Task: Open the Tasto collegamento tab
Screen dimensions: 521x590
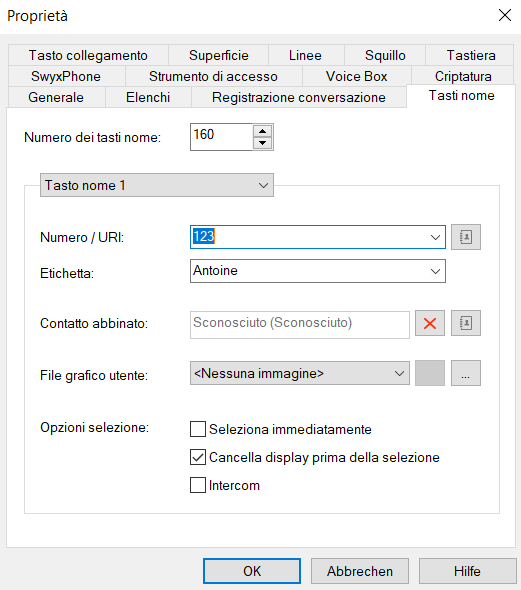Action: coord(88,55)
